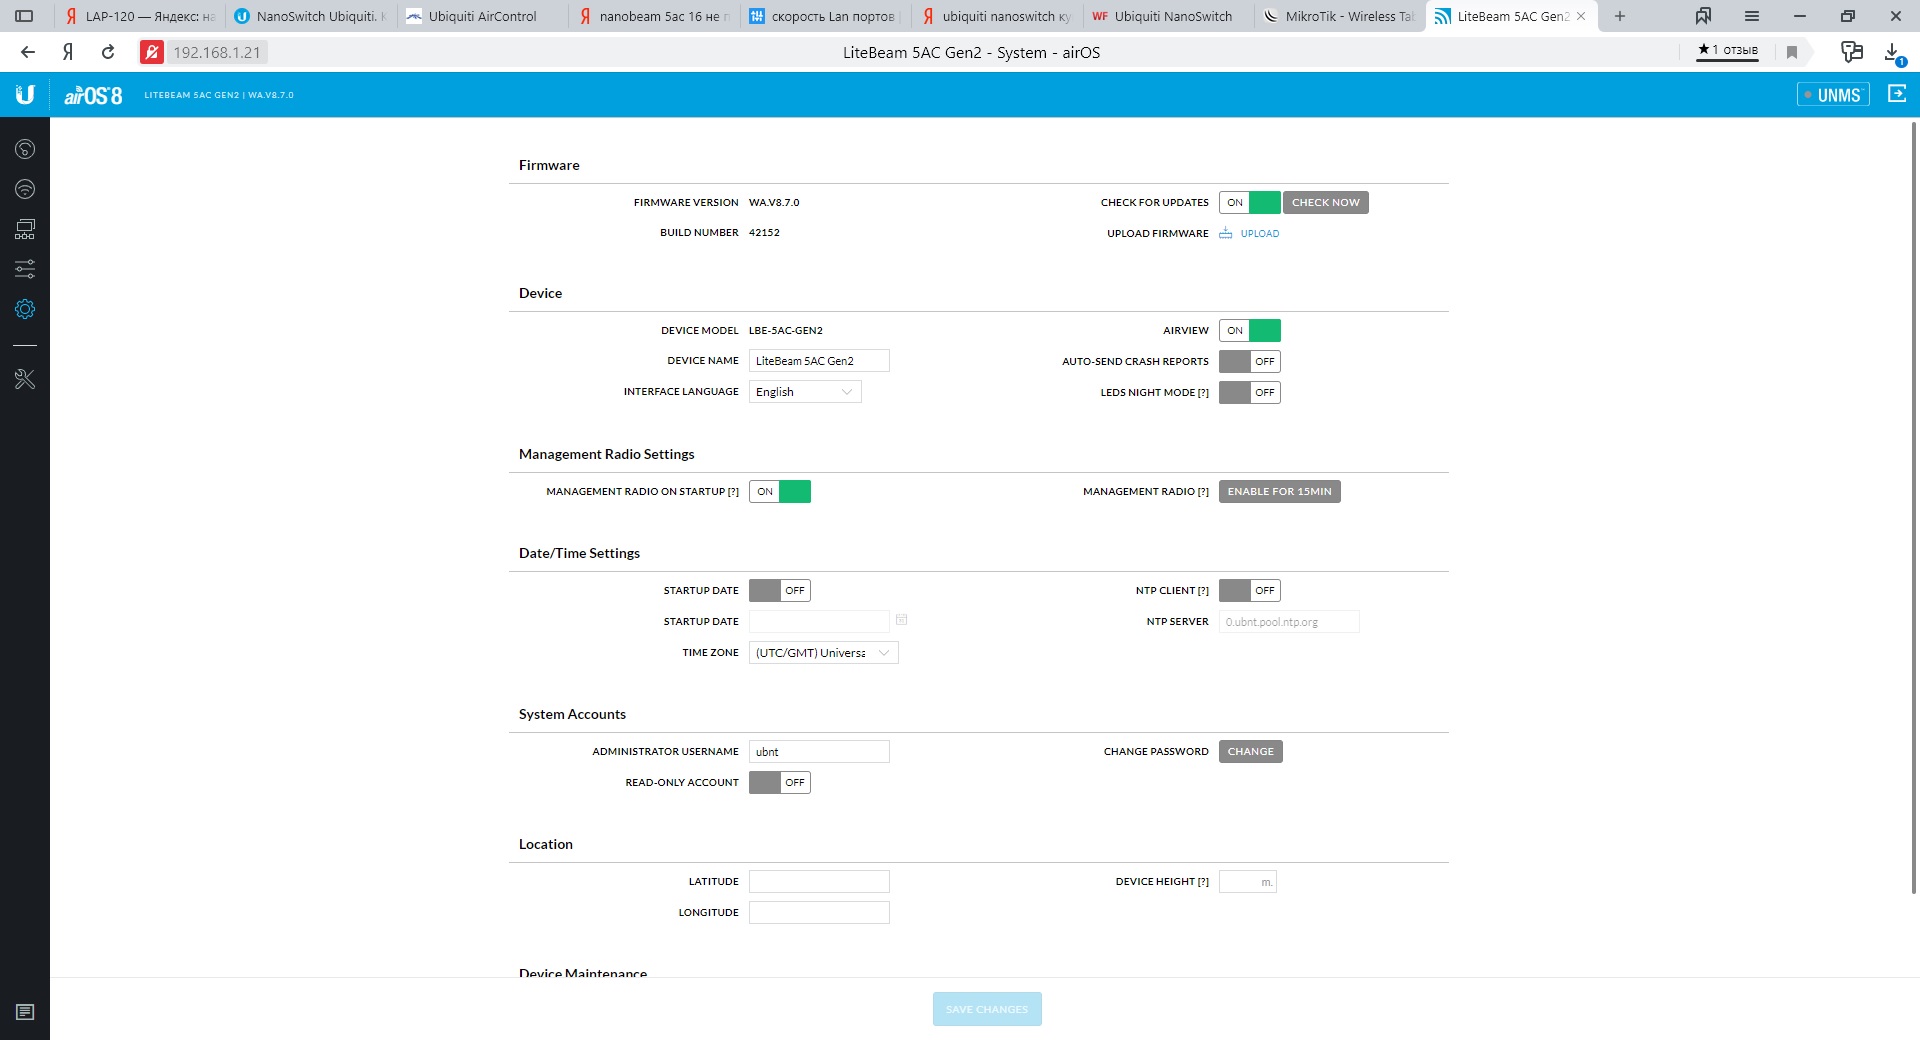The image size is (1920, 1040).
Task: Open the System gear sidebar icon
Action: (25, 310)
